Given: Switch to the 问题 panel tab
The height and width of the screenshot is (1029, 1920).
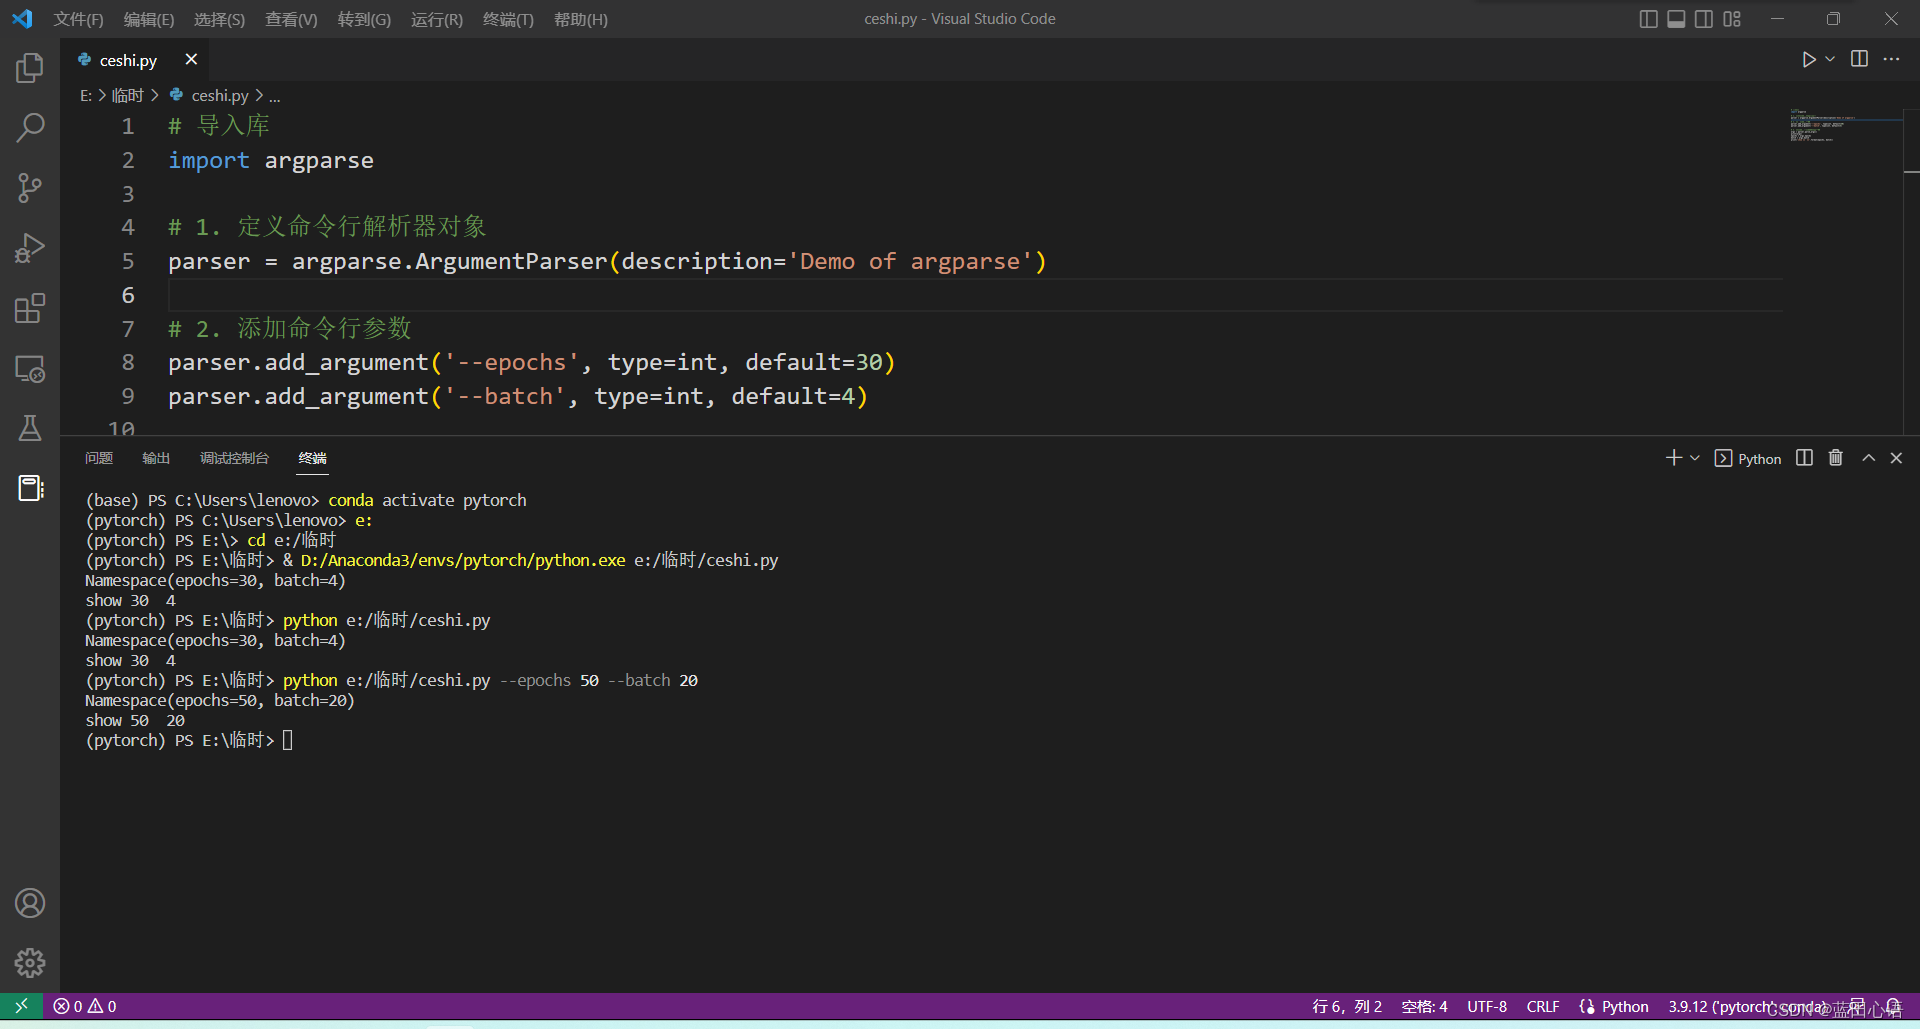Looking at the screenshot, I should click(x=99, y=458).
